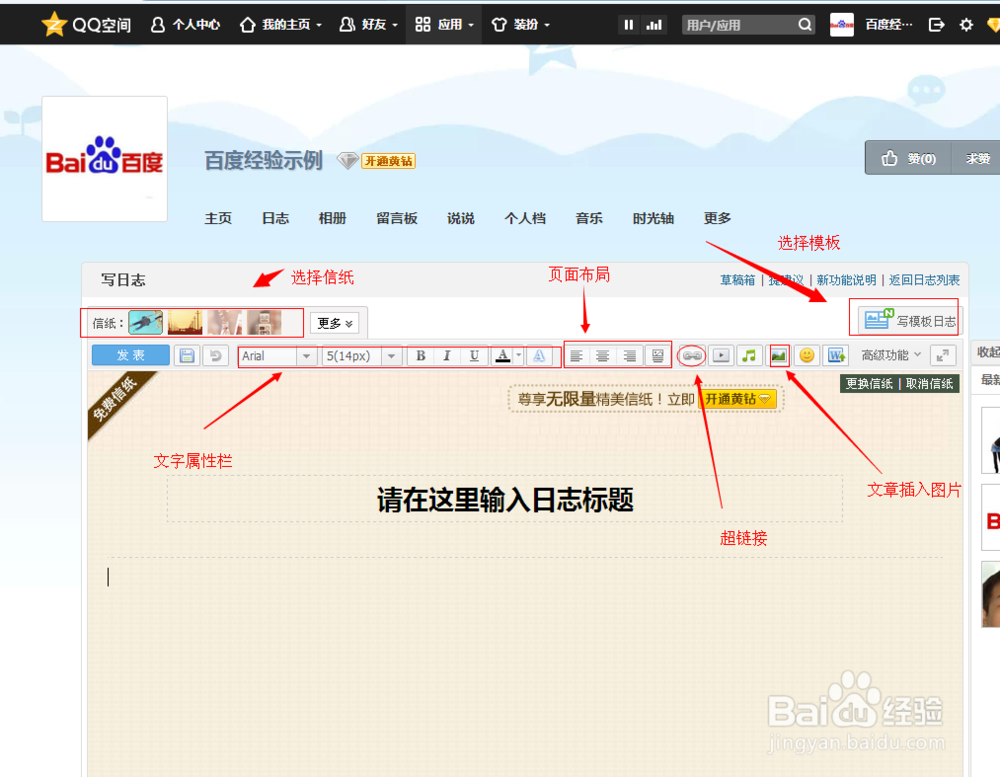Viewport: 1000px width, 777px height.
Task: Toggle underline formatting
Action: tap(474, 355)
